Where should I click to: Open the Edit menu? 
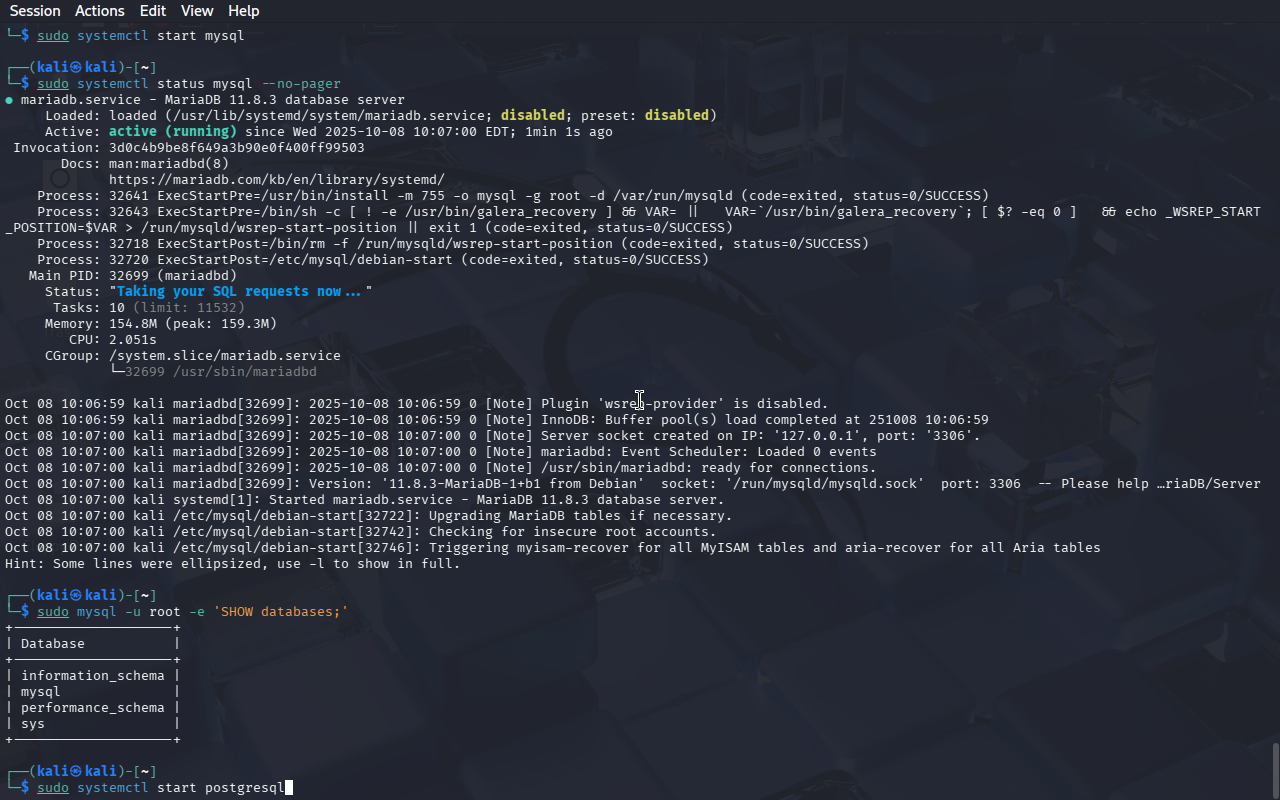(x=153, y=11)
